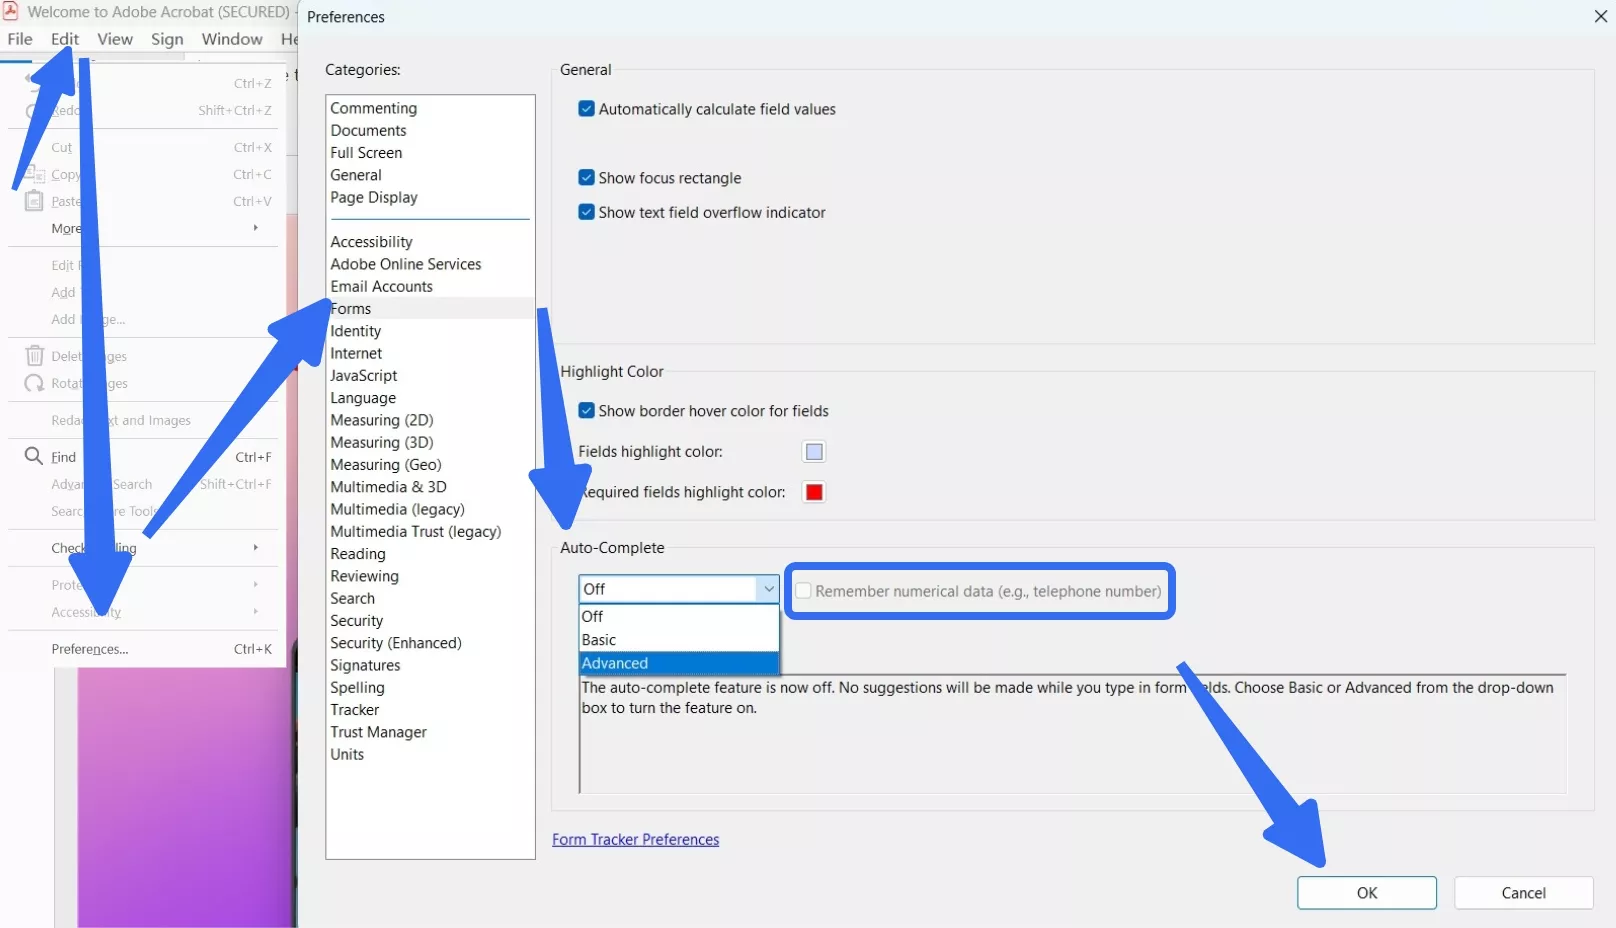Open the Window menu

coord(232,39)
